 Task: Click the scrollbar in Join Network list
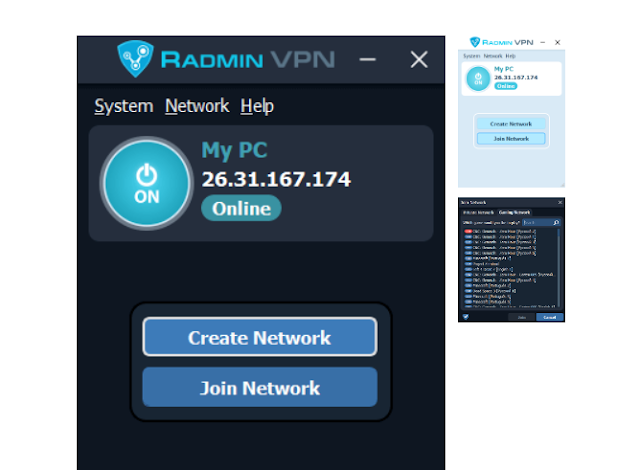[559, 268]
